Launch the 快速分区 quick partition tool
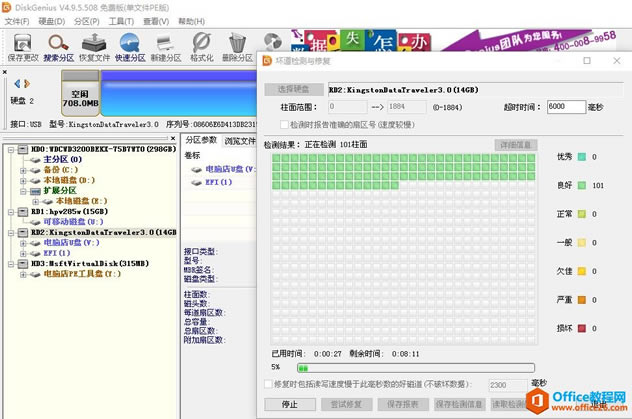Image resolution: width=632 pixels, height=419 pixels. (130, 48)
